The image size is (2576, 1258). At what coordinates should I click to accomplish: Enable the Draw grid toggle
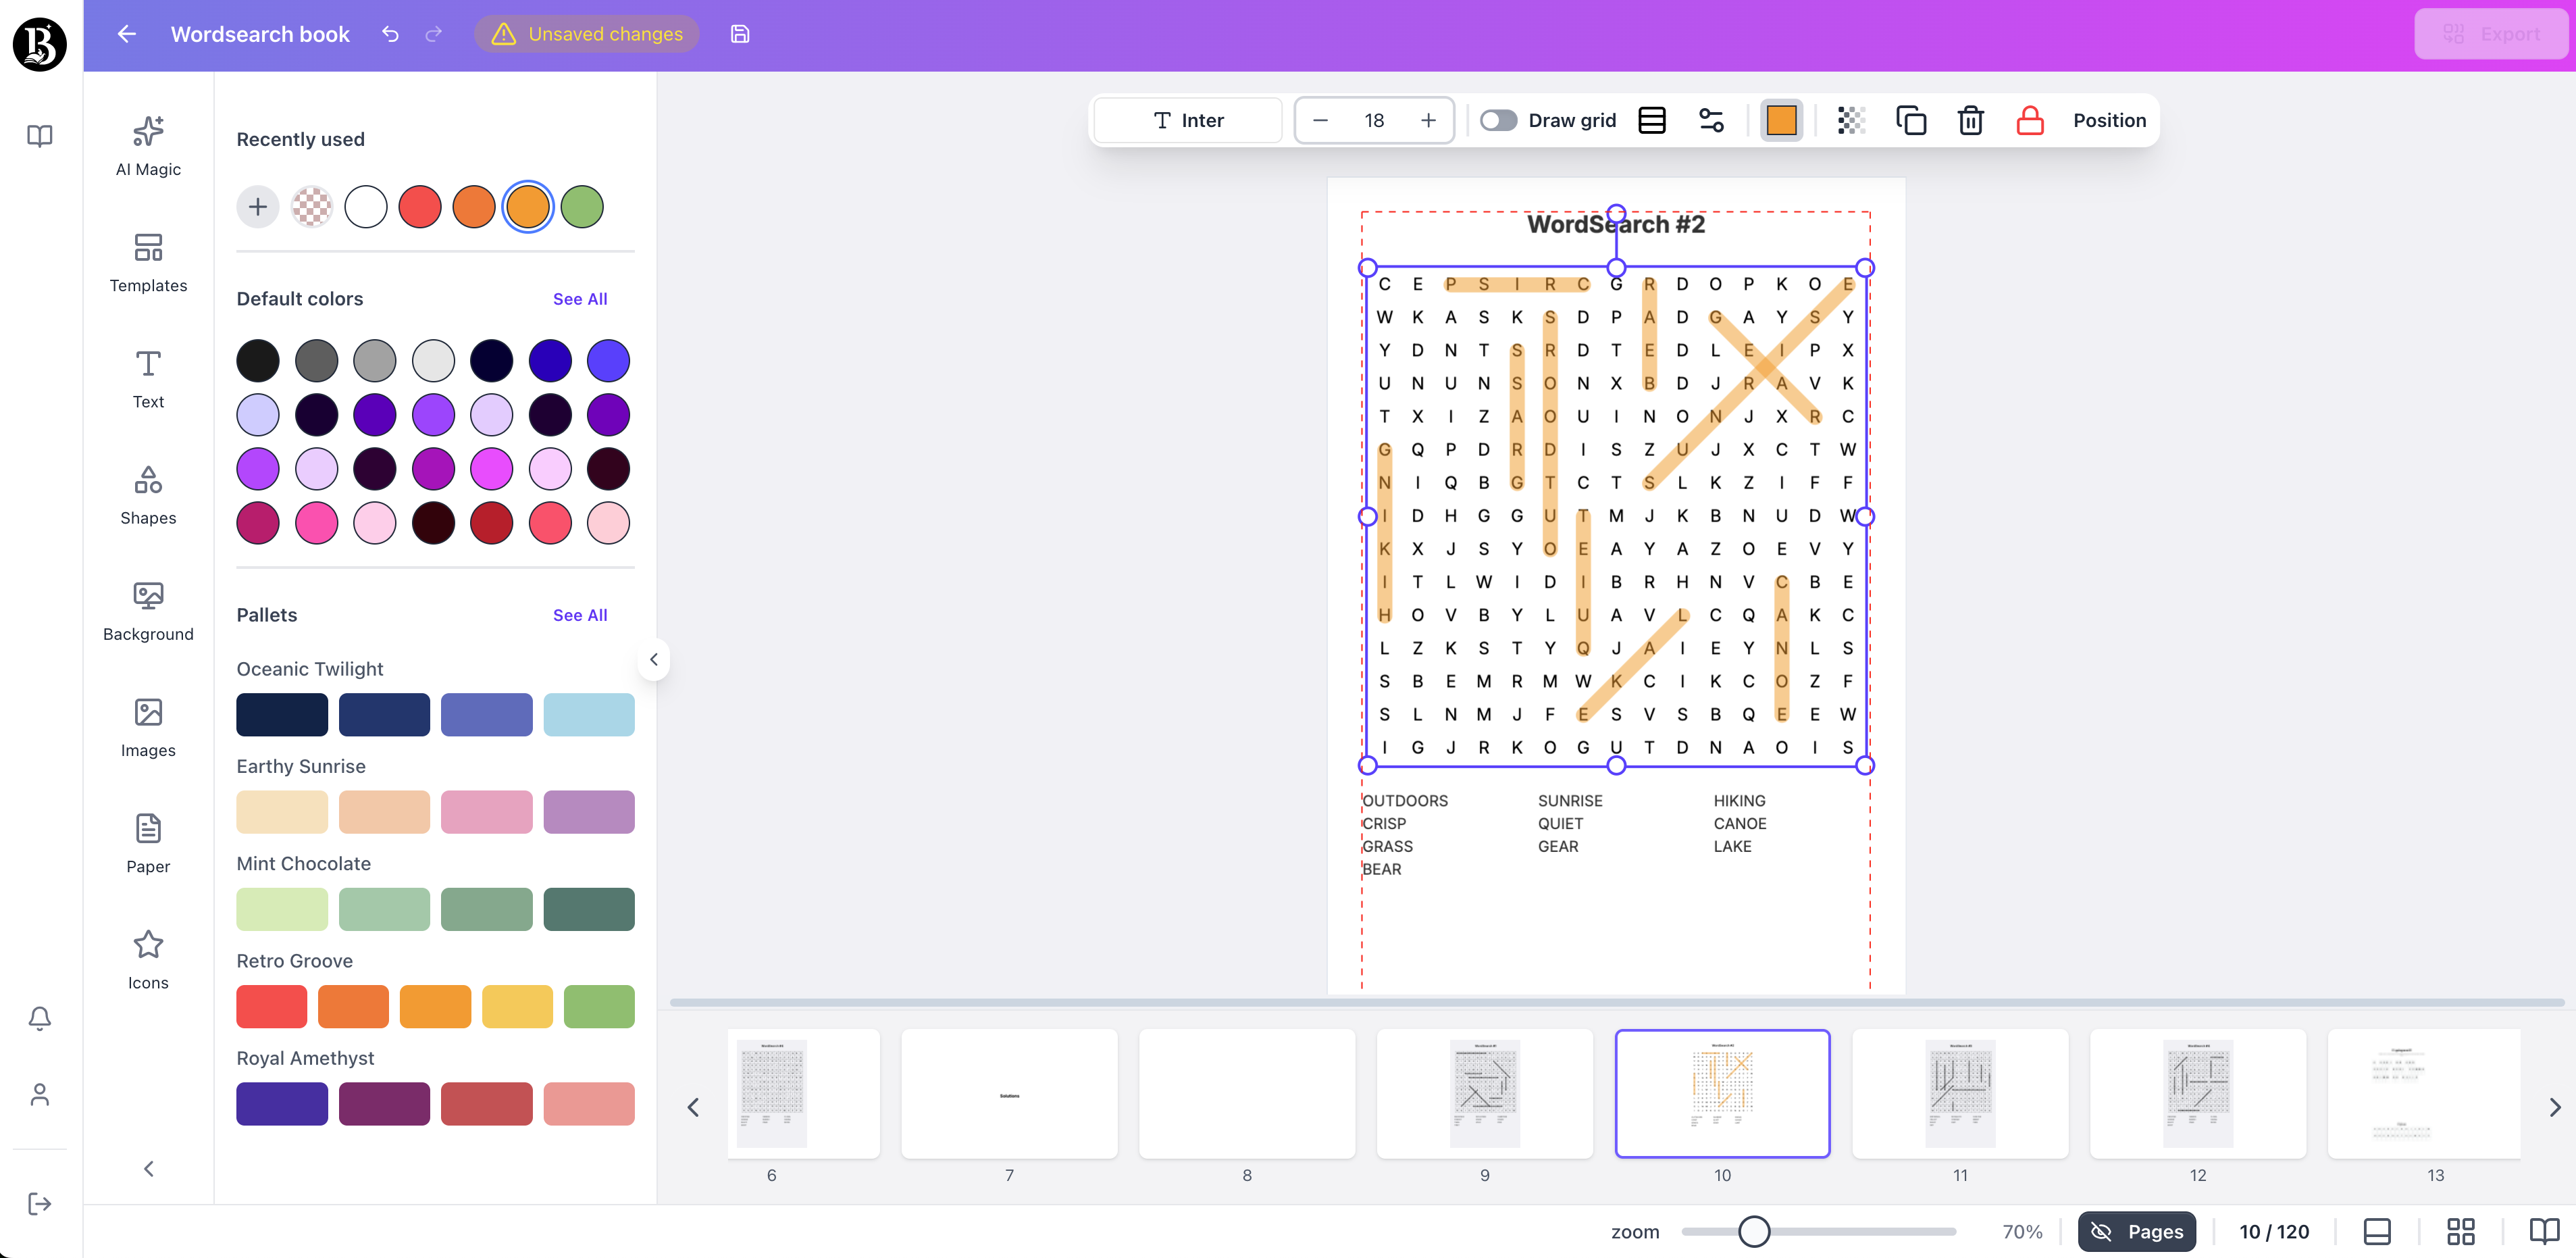tap(1499, 120)
